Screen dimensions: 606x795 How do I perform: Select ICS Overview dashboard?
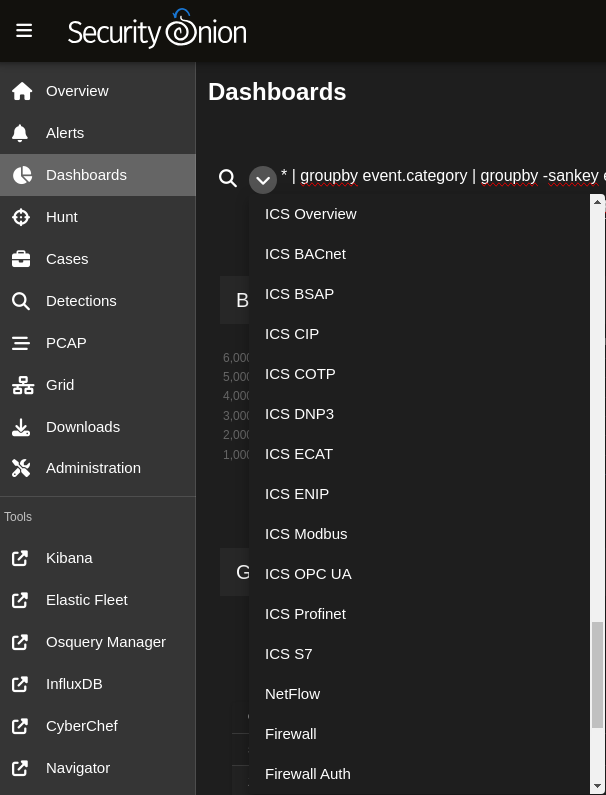coord(419,214)
